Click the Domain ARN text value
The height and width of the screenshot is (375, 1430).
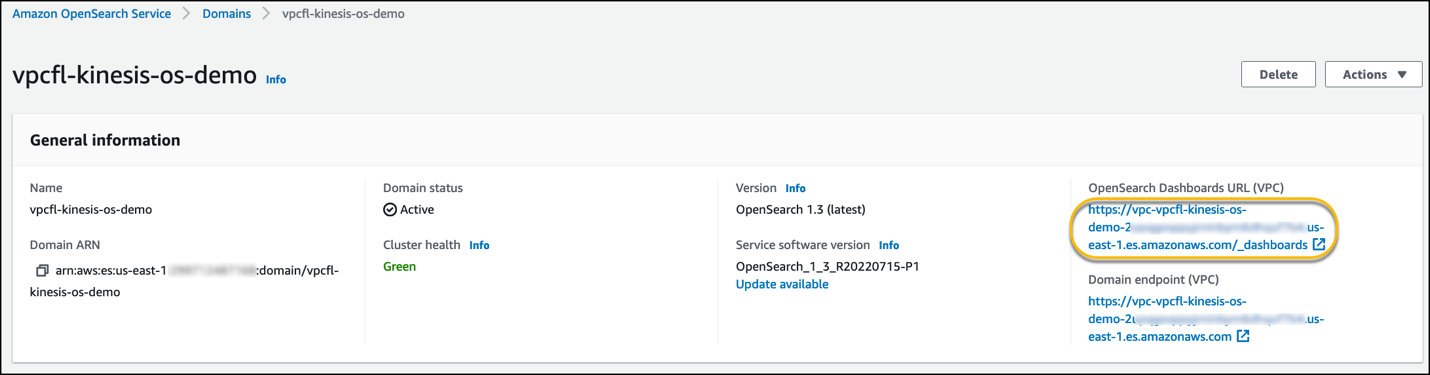click(x=198, y=281)
